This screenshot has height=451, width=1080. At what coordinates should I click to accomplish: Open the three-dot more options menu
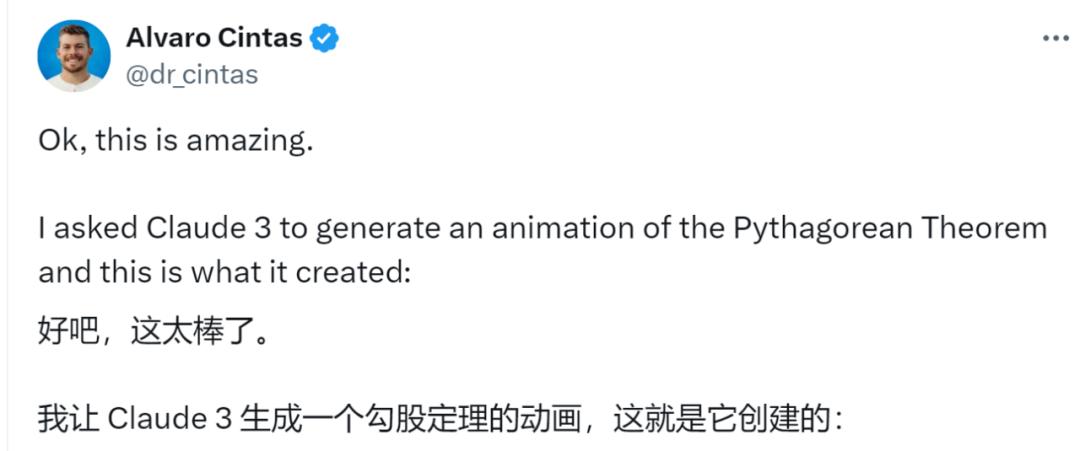(1056, 37)
